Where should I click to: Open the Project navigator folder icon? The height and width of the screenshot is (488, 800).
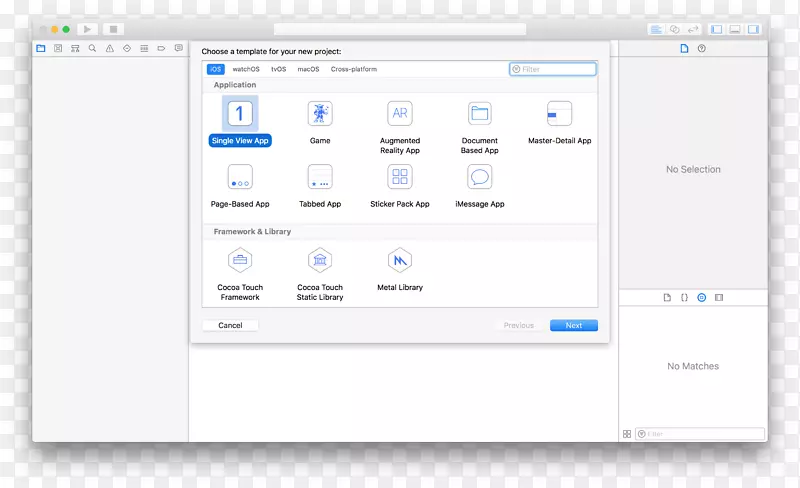[41, 48]
